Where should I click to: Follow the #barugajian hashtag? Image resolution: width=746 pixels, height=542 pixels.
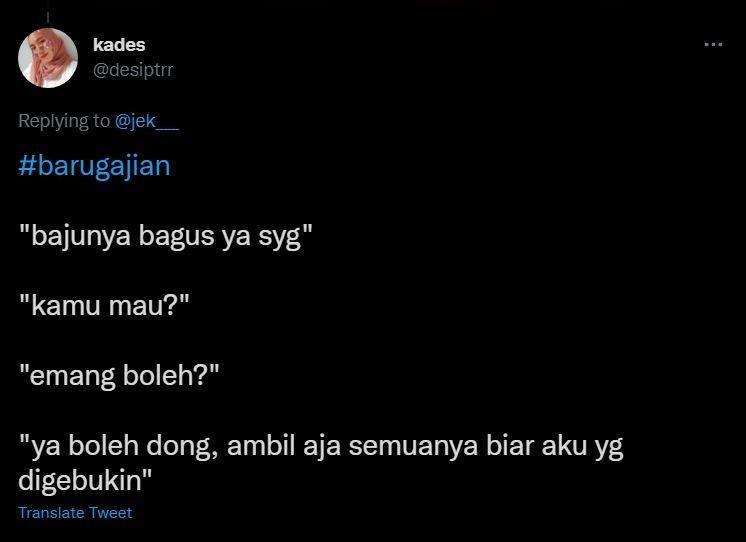(x=94, y=166)
